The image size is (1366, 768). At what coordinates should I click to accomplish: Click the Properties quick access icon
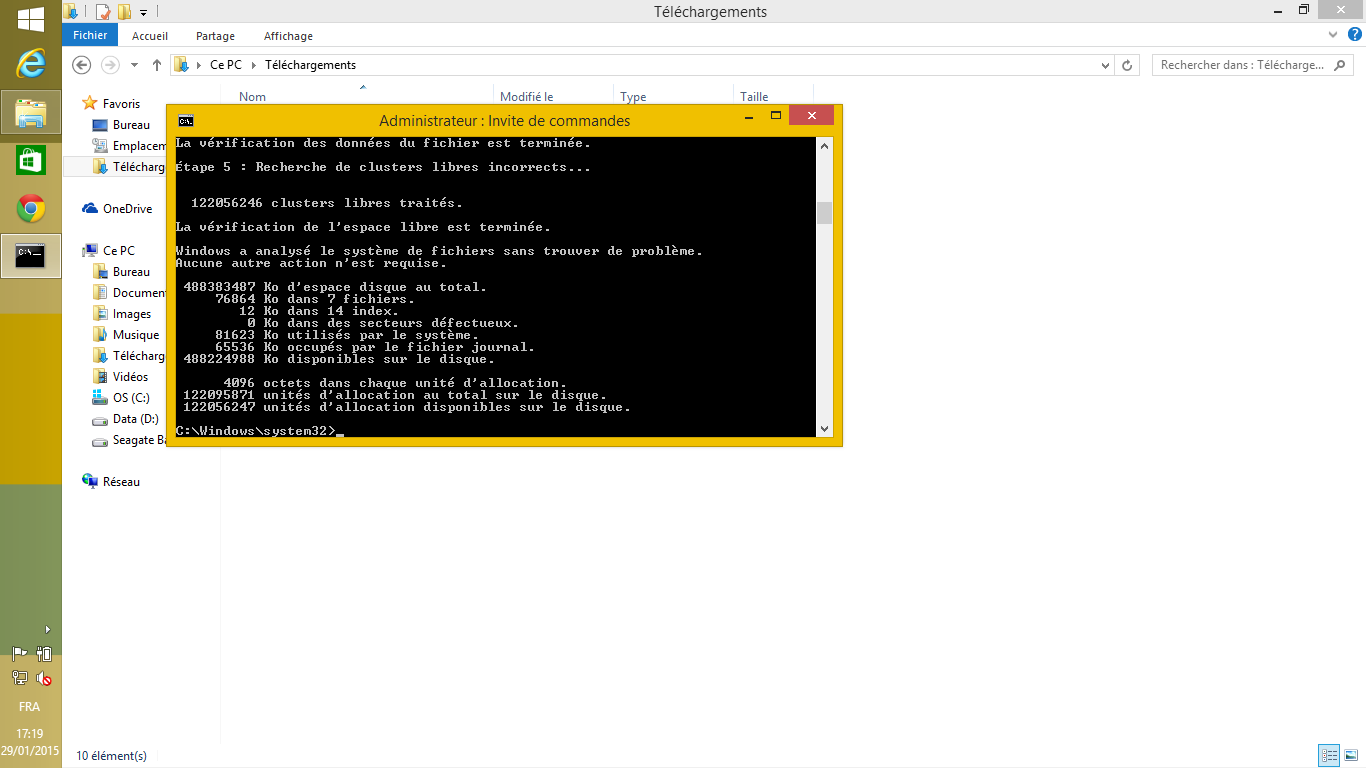point(103,12)
